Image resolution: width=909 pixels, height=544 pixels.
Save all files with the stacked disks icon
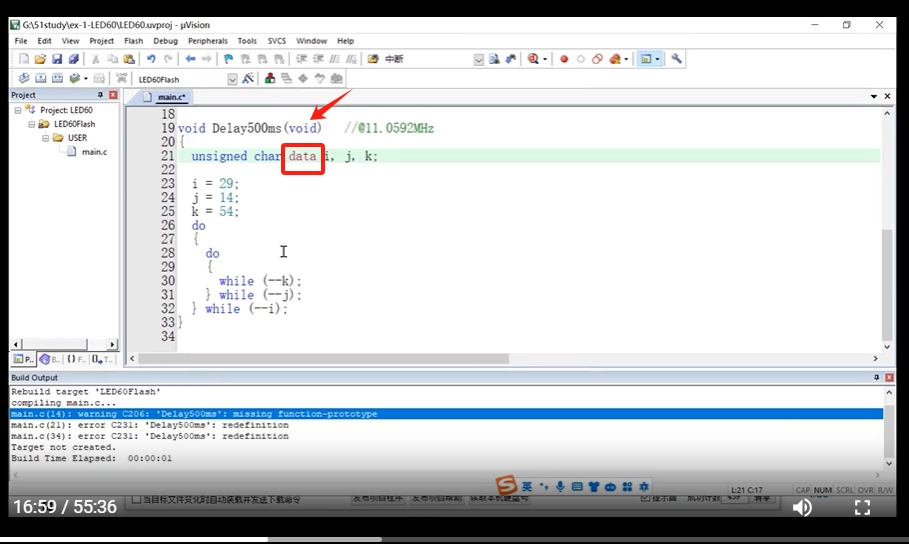coord(74,59)
